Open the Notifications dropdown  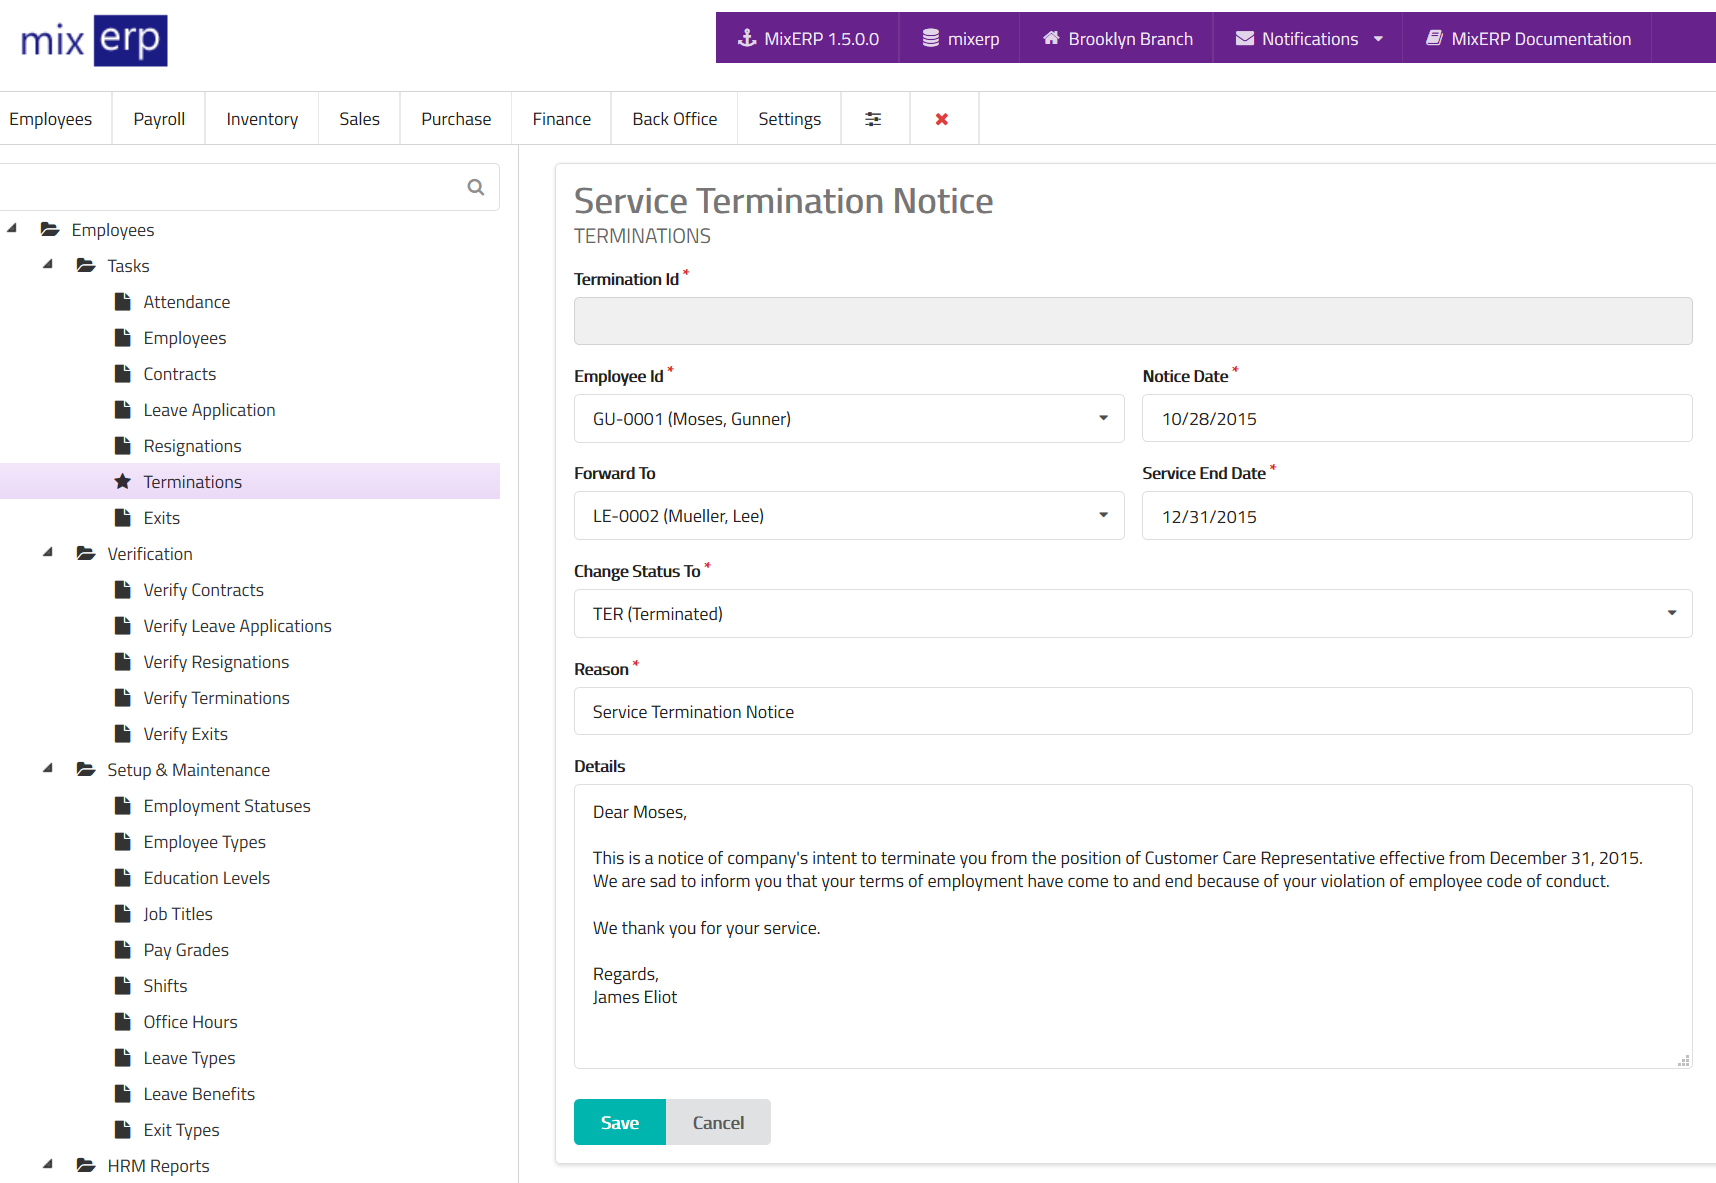coord(1309,39)
